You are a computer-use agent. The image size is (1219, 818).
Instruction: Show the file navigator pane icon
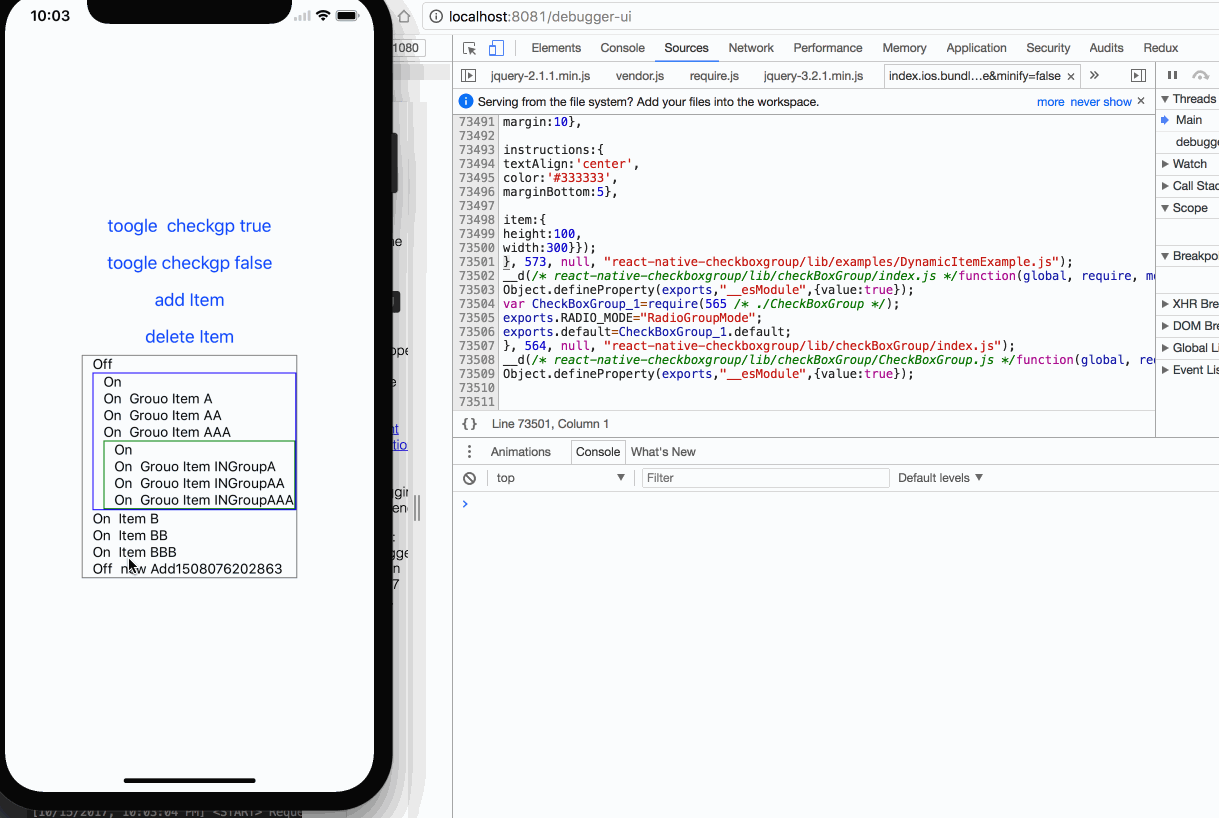(x=468, y=76)
